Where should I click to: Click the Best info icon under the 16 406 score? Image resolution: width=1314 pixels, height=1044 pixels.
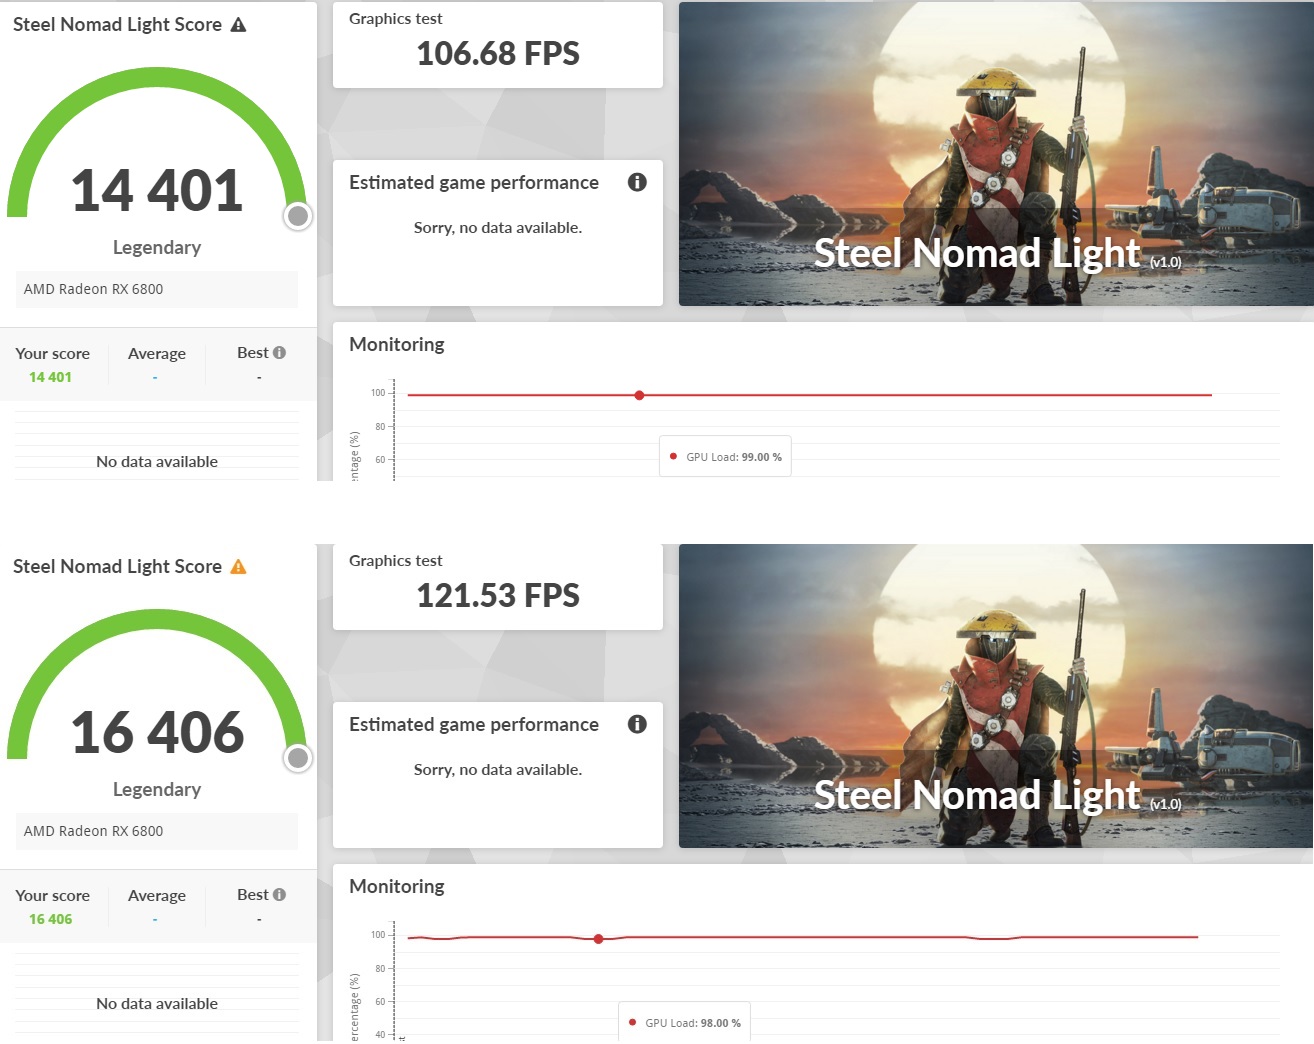(279, 894)
